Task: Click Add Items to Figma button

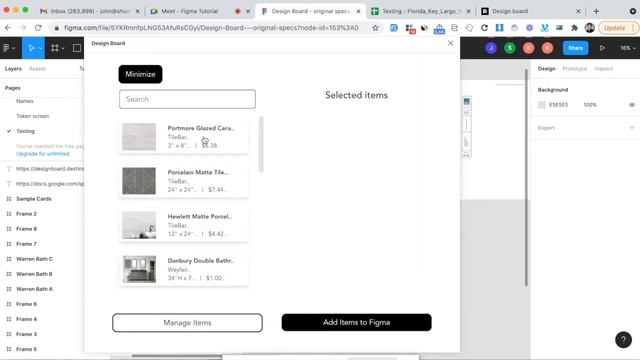Action: (356, 322)
